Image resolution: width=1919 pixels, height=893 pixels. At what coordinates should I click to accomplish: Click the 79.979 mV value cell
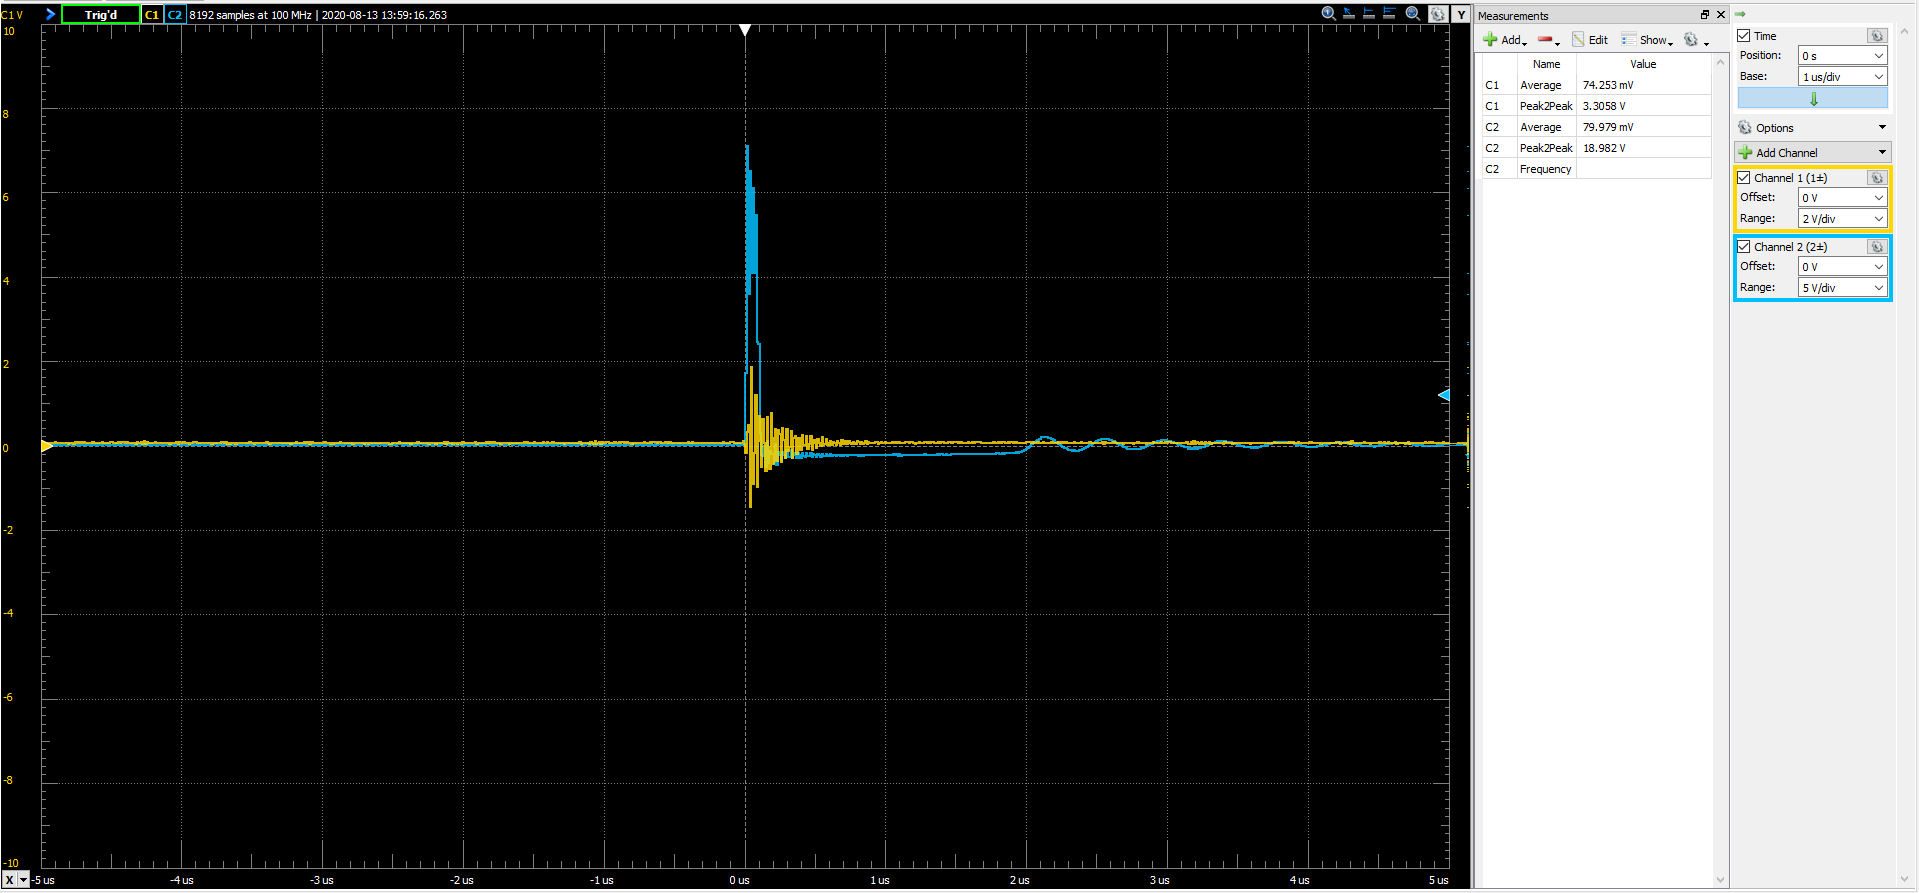(1643, 127)
